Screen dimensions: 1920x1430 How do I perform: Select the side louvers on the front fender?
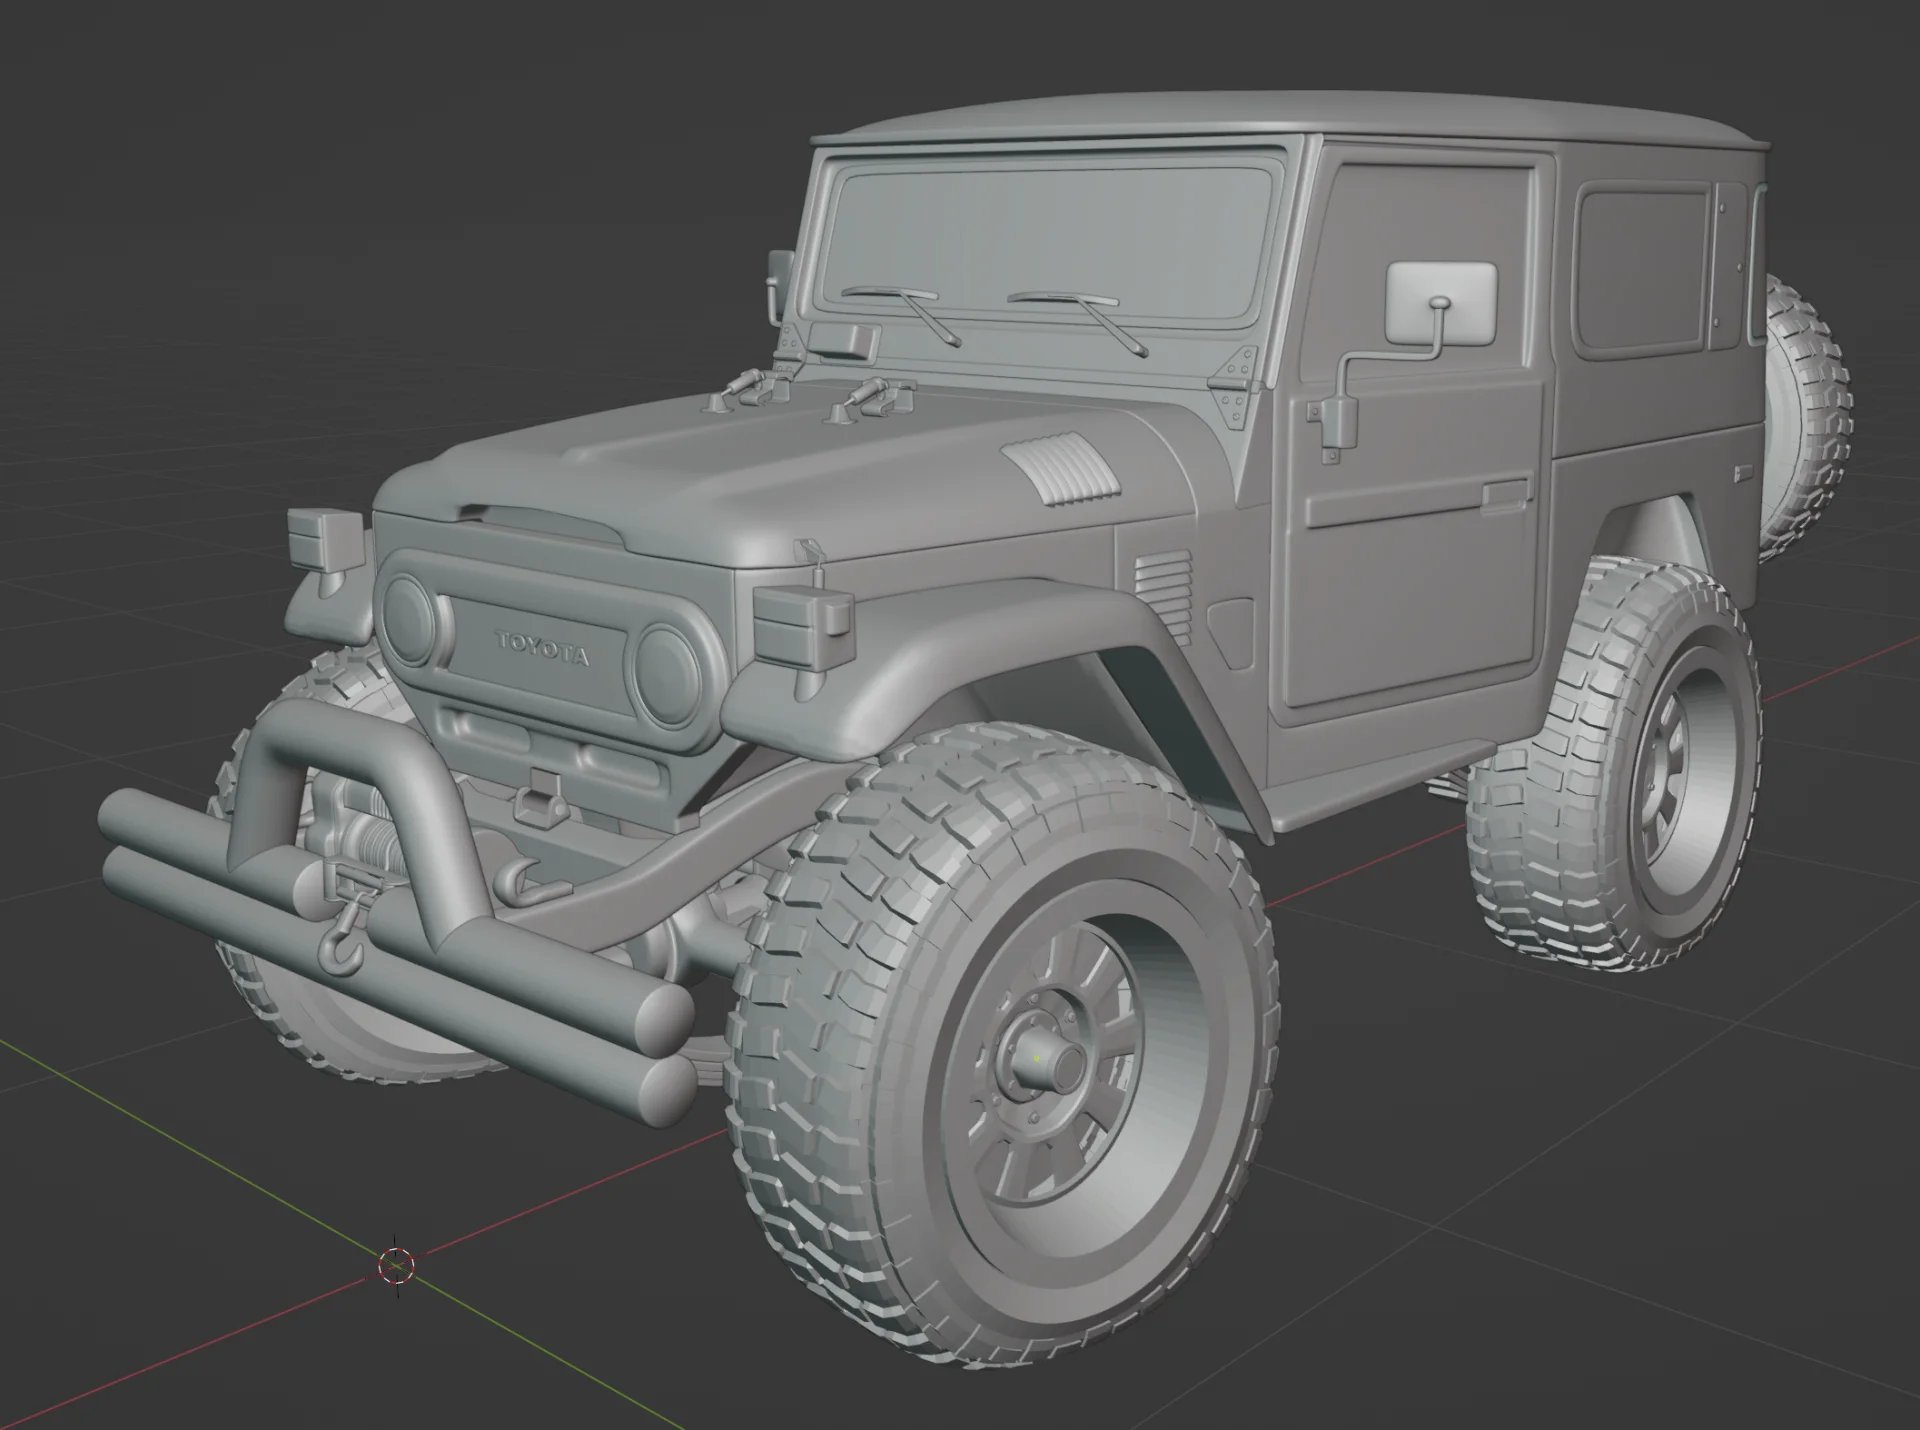click(1164, 596)
